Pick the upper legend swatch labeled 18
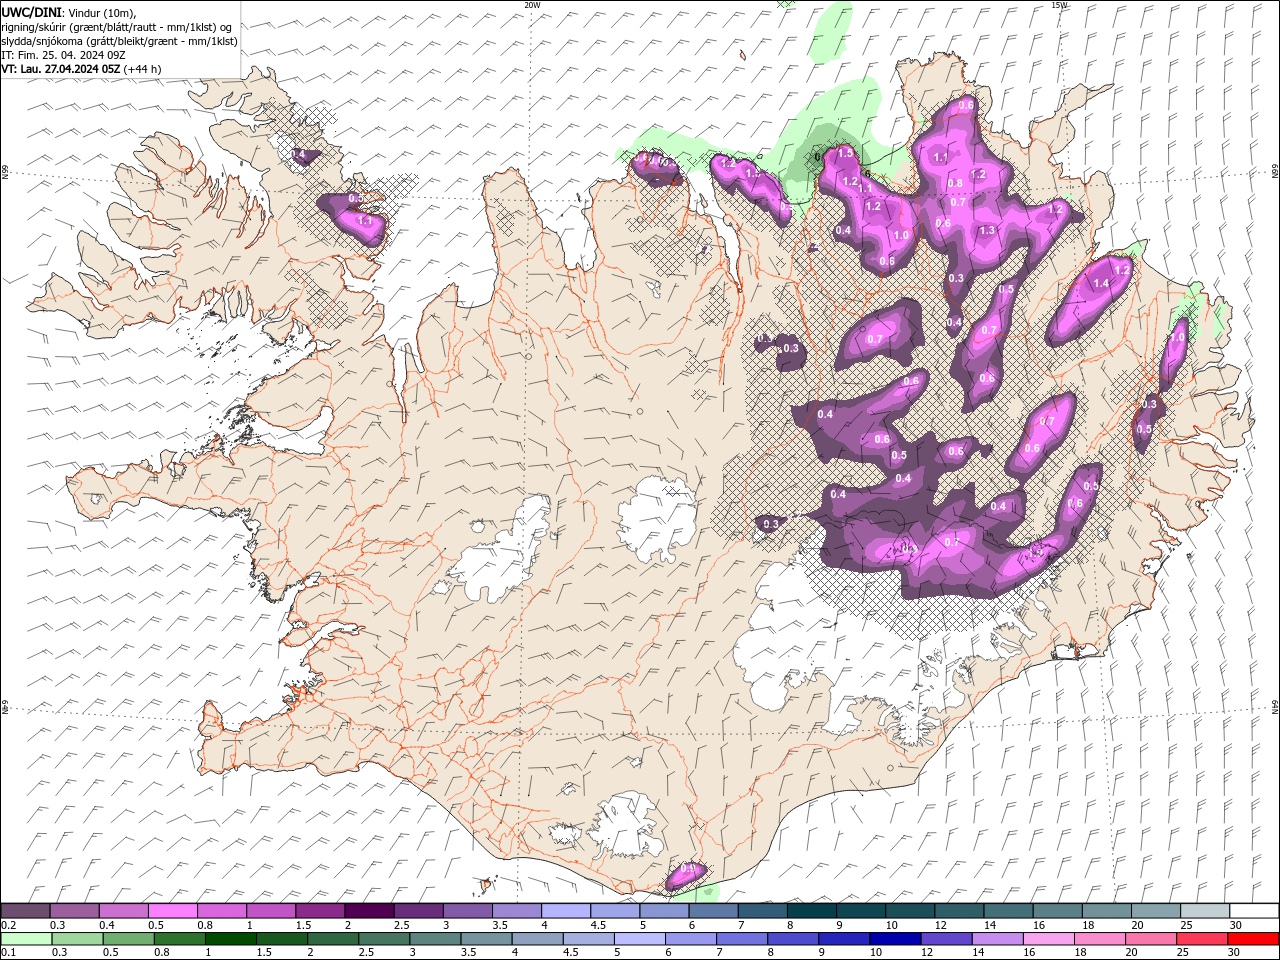 (x=1106, y=911)
